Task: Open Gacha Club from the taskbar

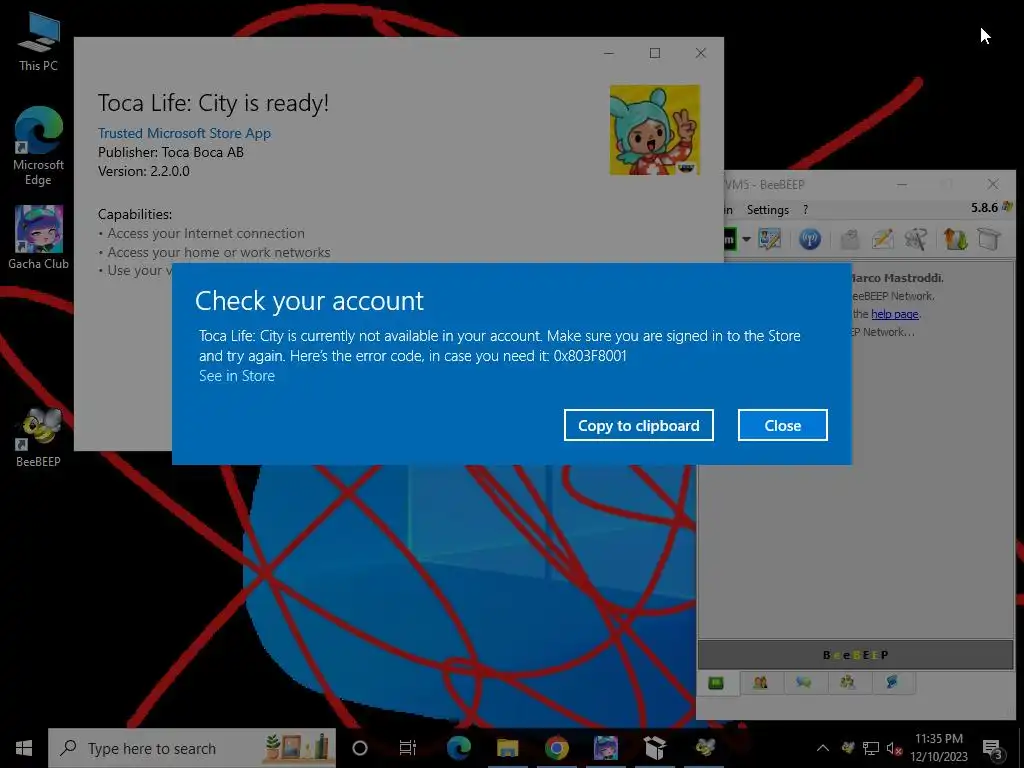Action: (x=605, y=748)
